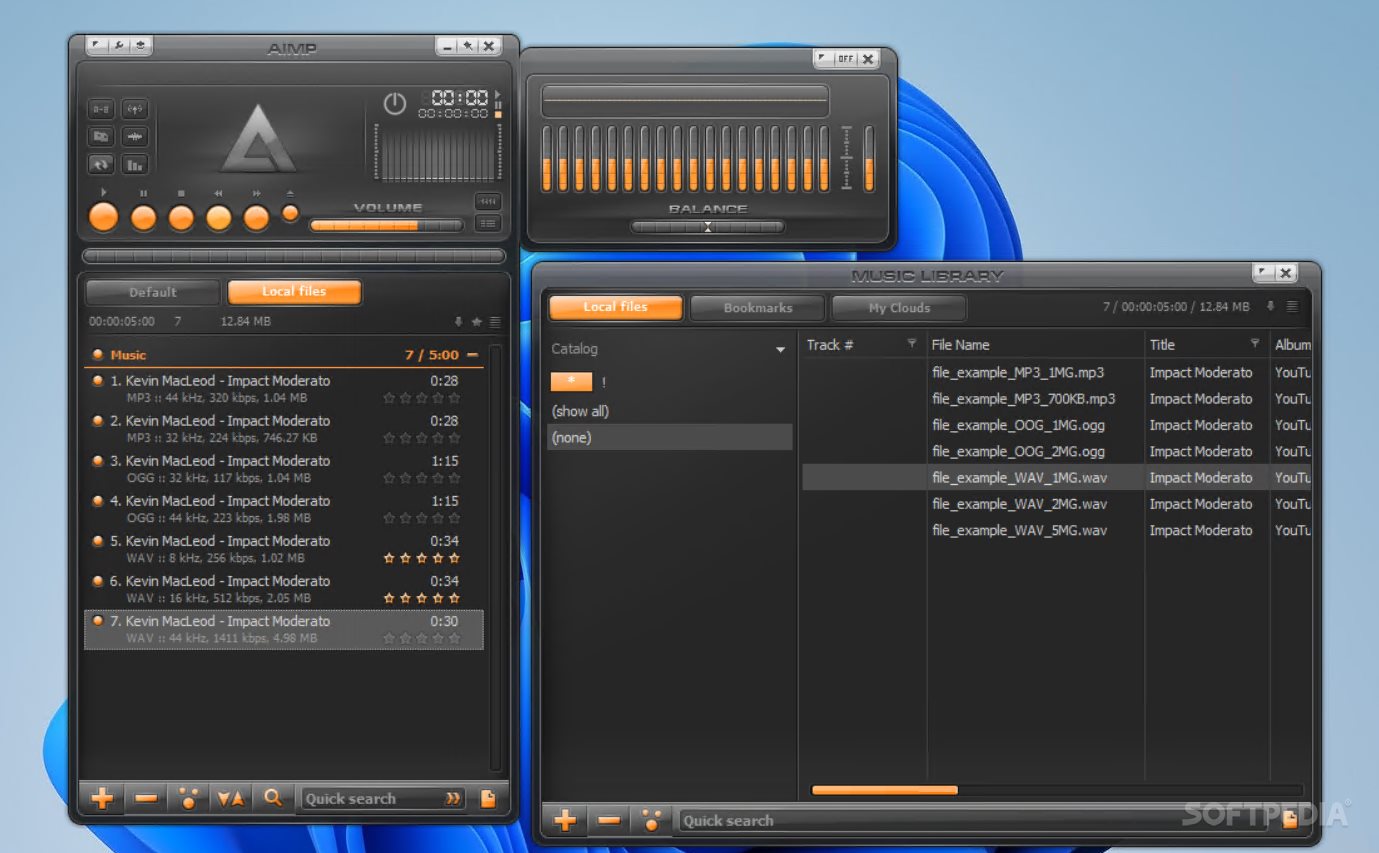
Task: Toggle the equalizer OFF switch
Action: point(846,59)
